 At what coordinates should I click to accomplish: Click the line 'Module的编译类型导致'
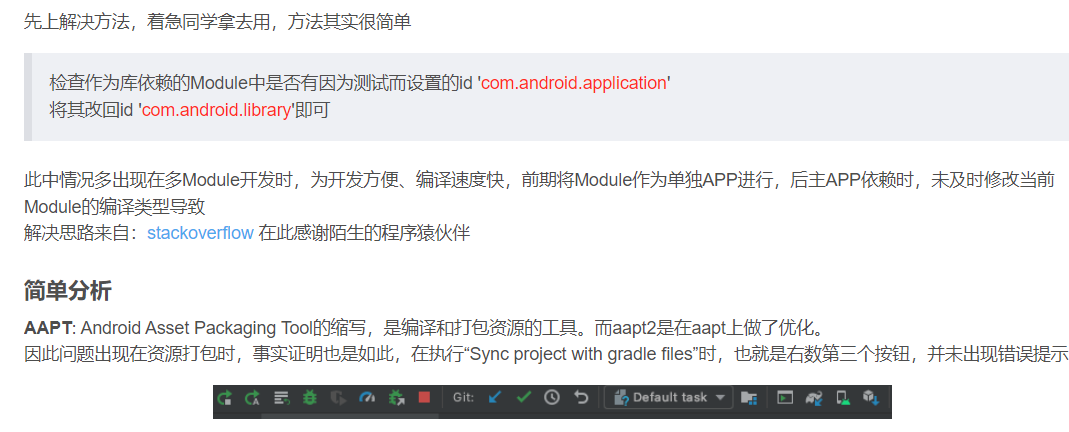pyautogui.click(x=115, y=206)
